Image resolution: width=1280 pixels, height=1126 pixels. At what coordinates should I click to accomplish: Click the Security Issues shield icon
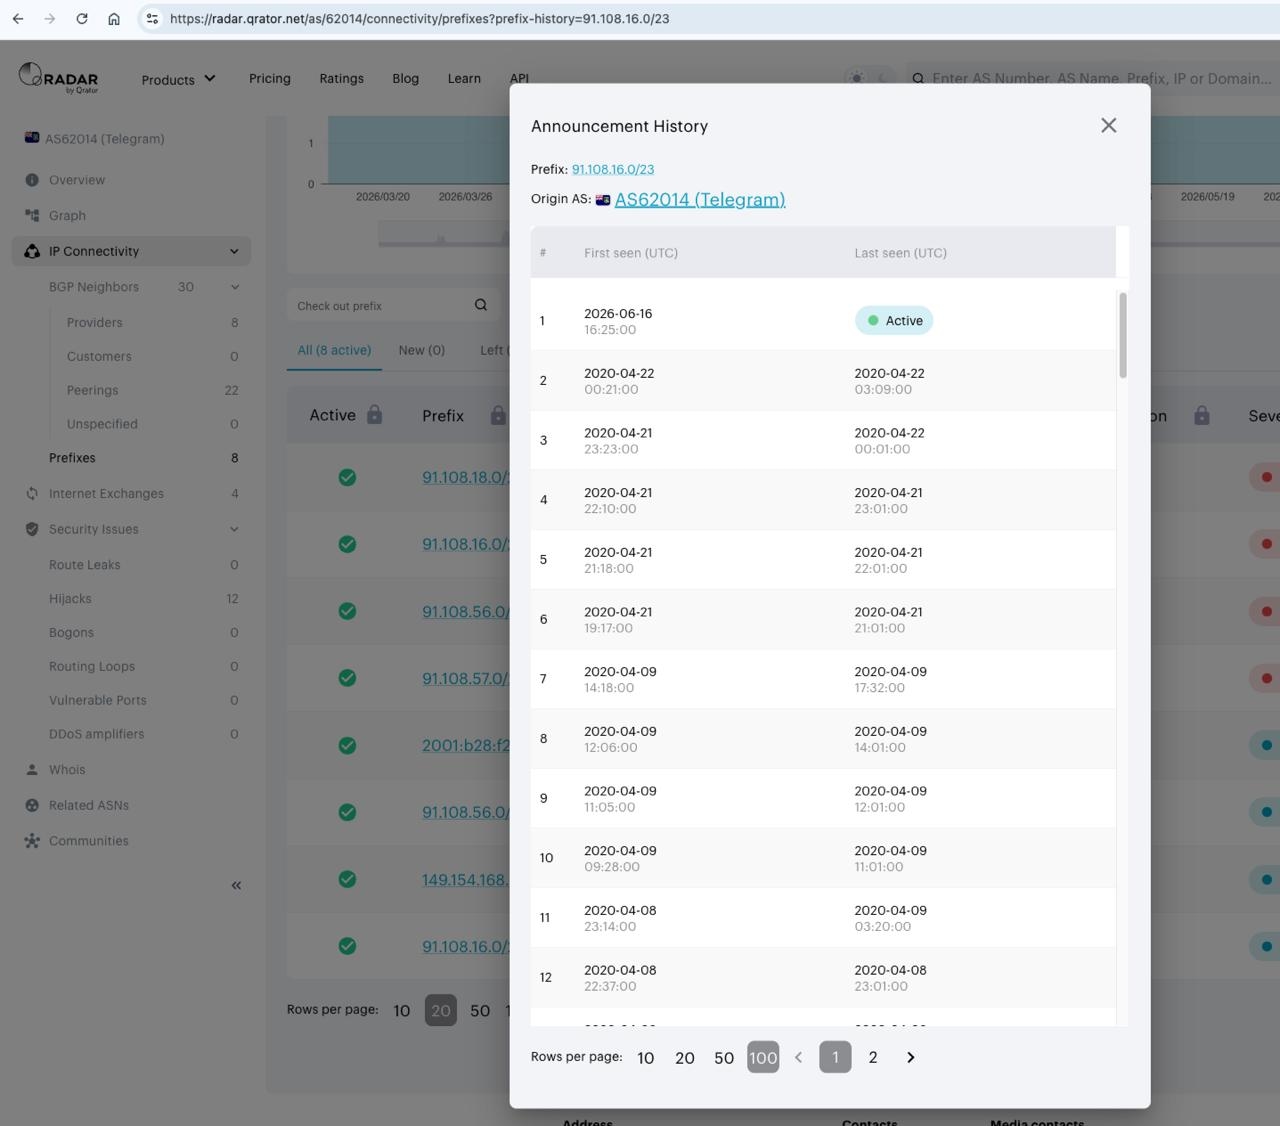pos(32,529)
